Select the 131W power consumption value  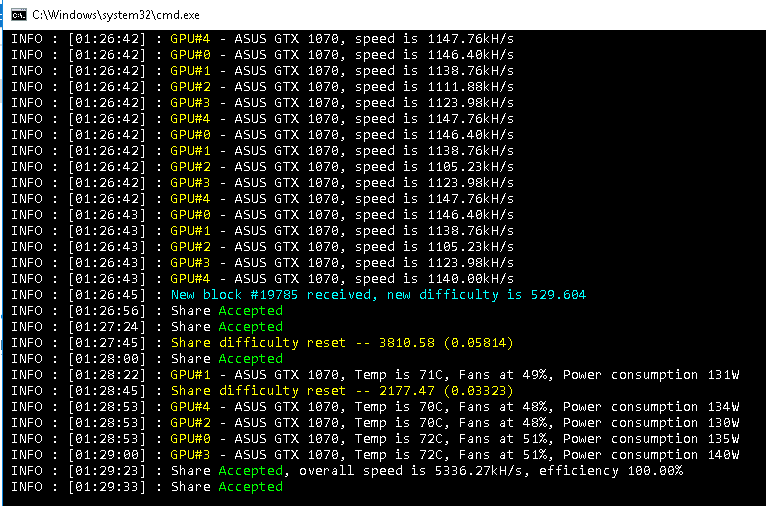[723, 375]
